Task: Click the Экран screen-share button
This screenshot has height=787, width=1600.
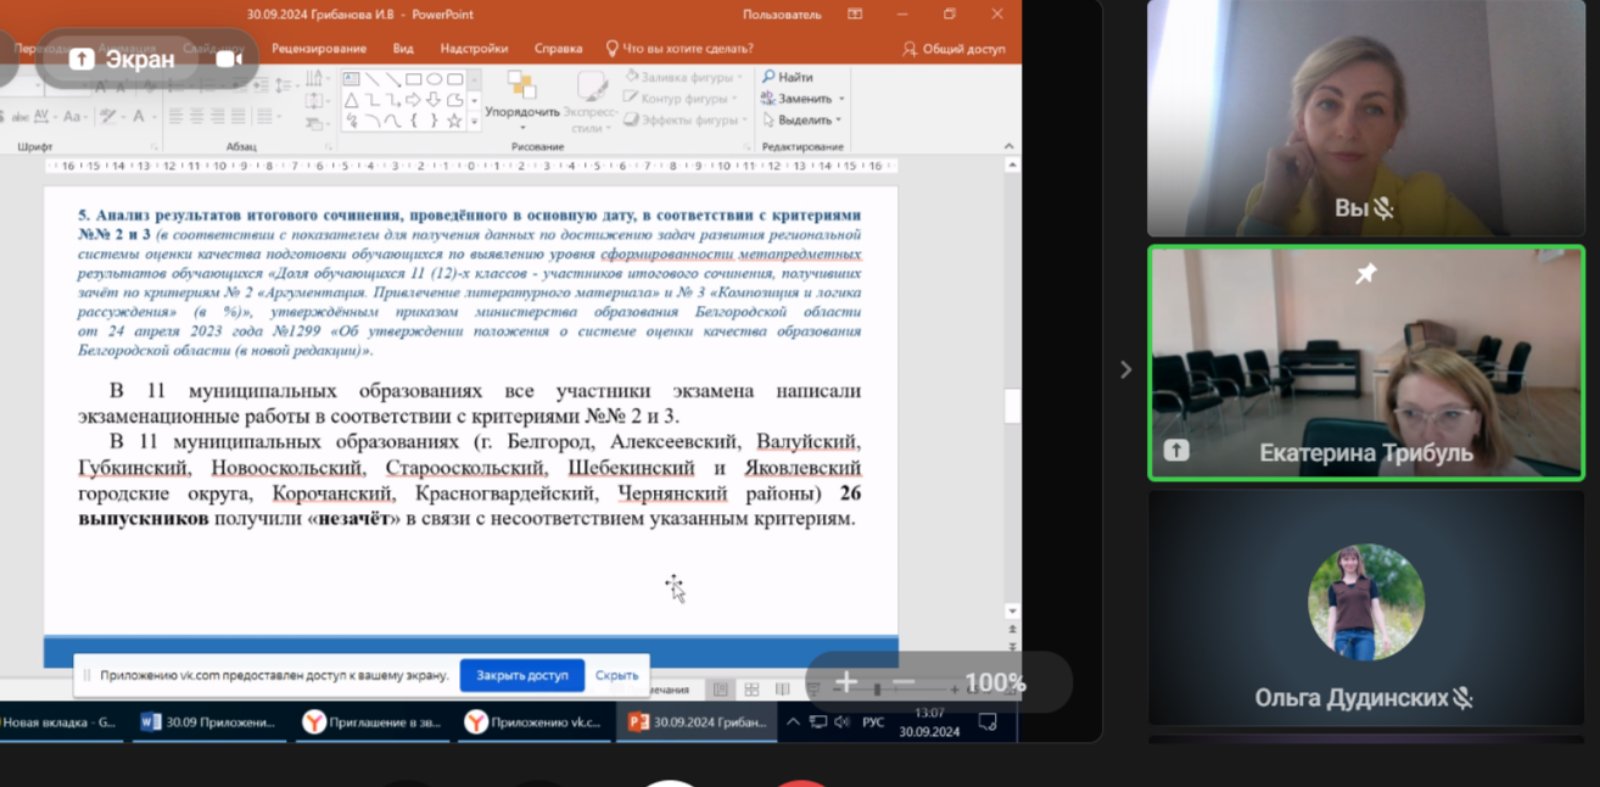Action: (122, 59)
